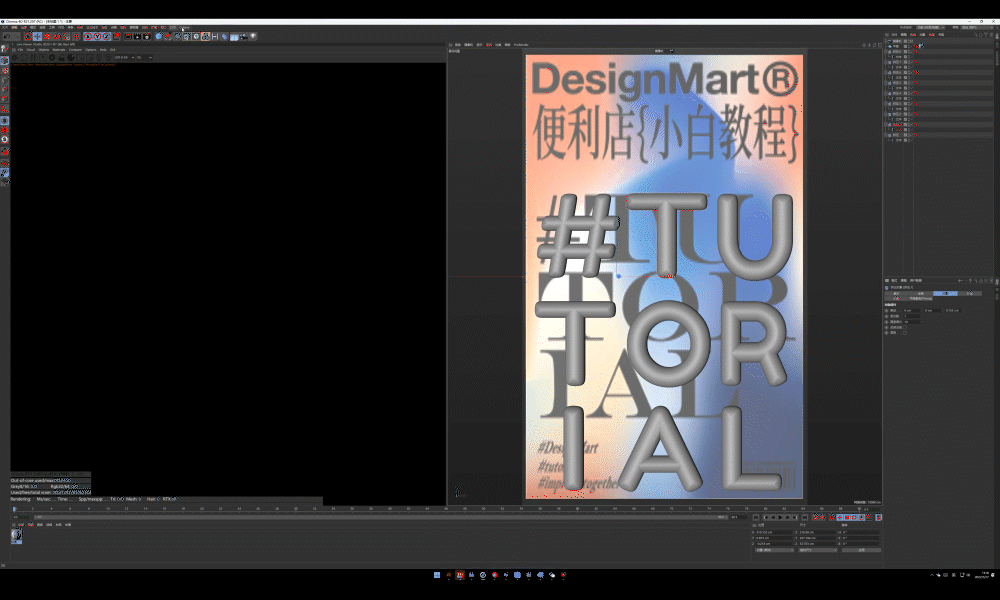Image resolution: width=1000 pixels, height=600 pixels.
Task: Click the Undo arrow in the top toolbar
Action: click(x=7, y=37)
